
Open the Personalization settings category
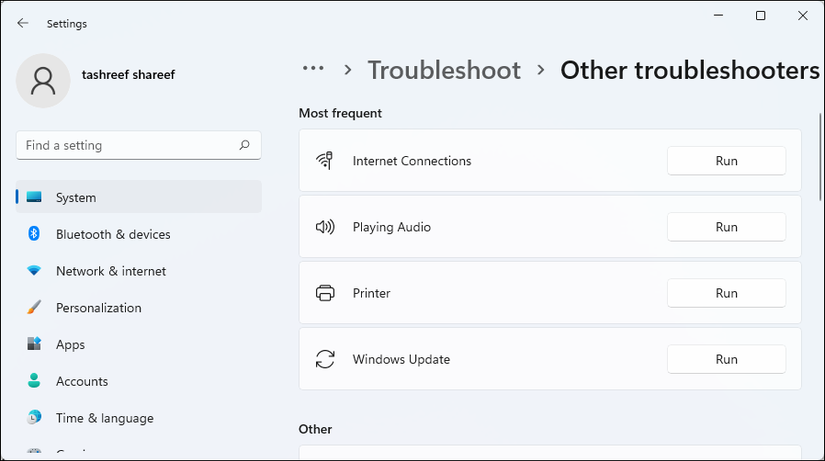[139, 307]
